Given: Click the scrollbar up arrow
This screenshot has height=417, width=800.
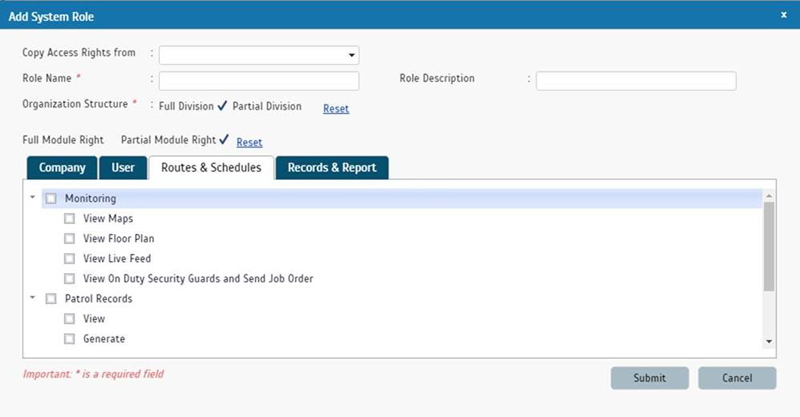Looking at the screenshot, I should pos(769,196).
